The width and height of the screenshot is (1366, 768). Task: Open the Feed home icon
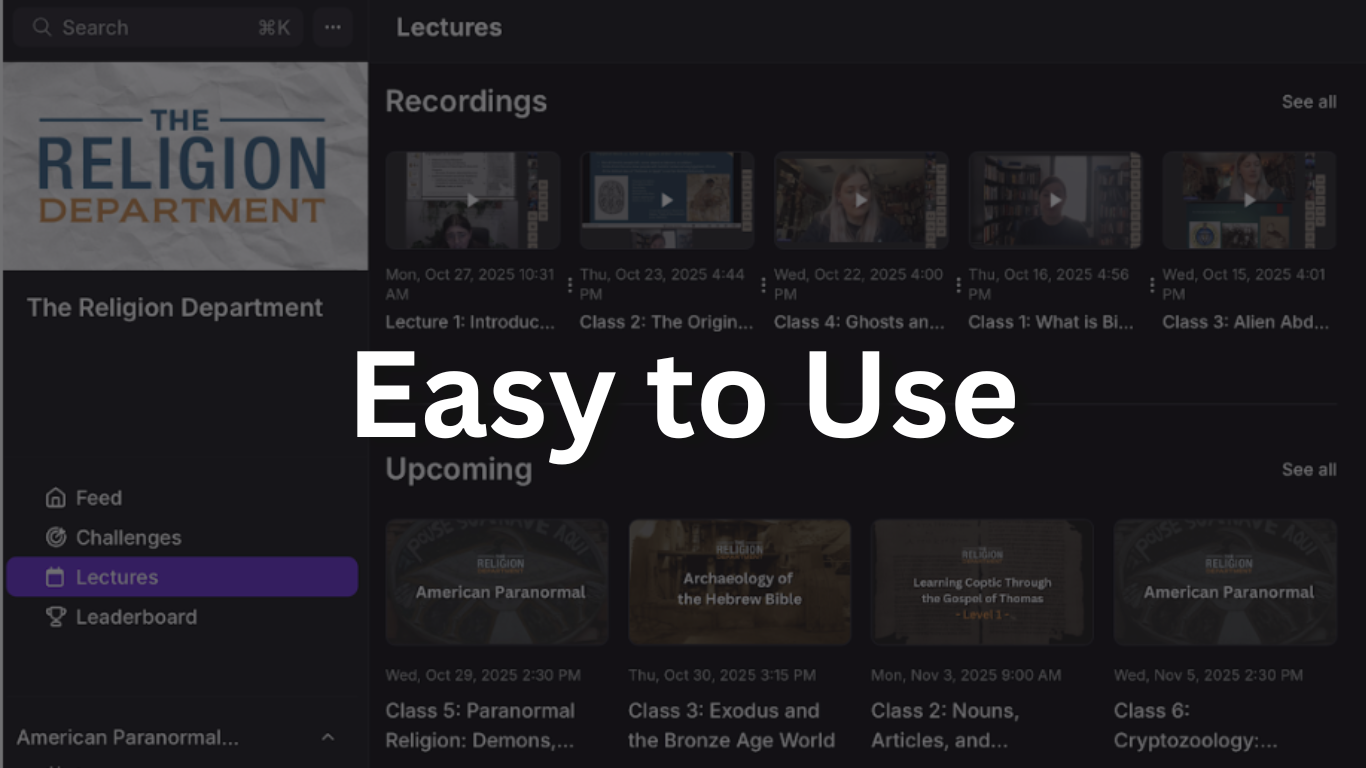(56, 498)
